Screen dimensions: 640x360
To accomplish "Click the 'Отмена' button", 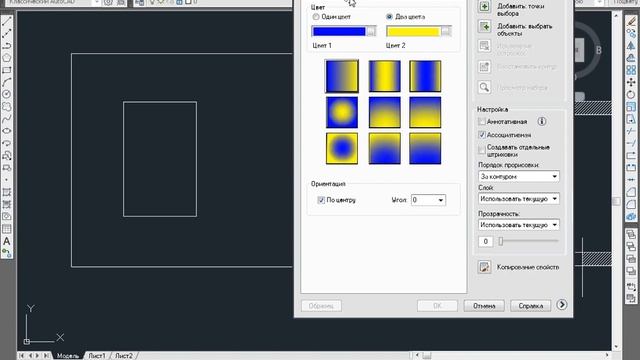I will [x=484, y=306].
